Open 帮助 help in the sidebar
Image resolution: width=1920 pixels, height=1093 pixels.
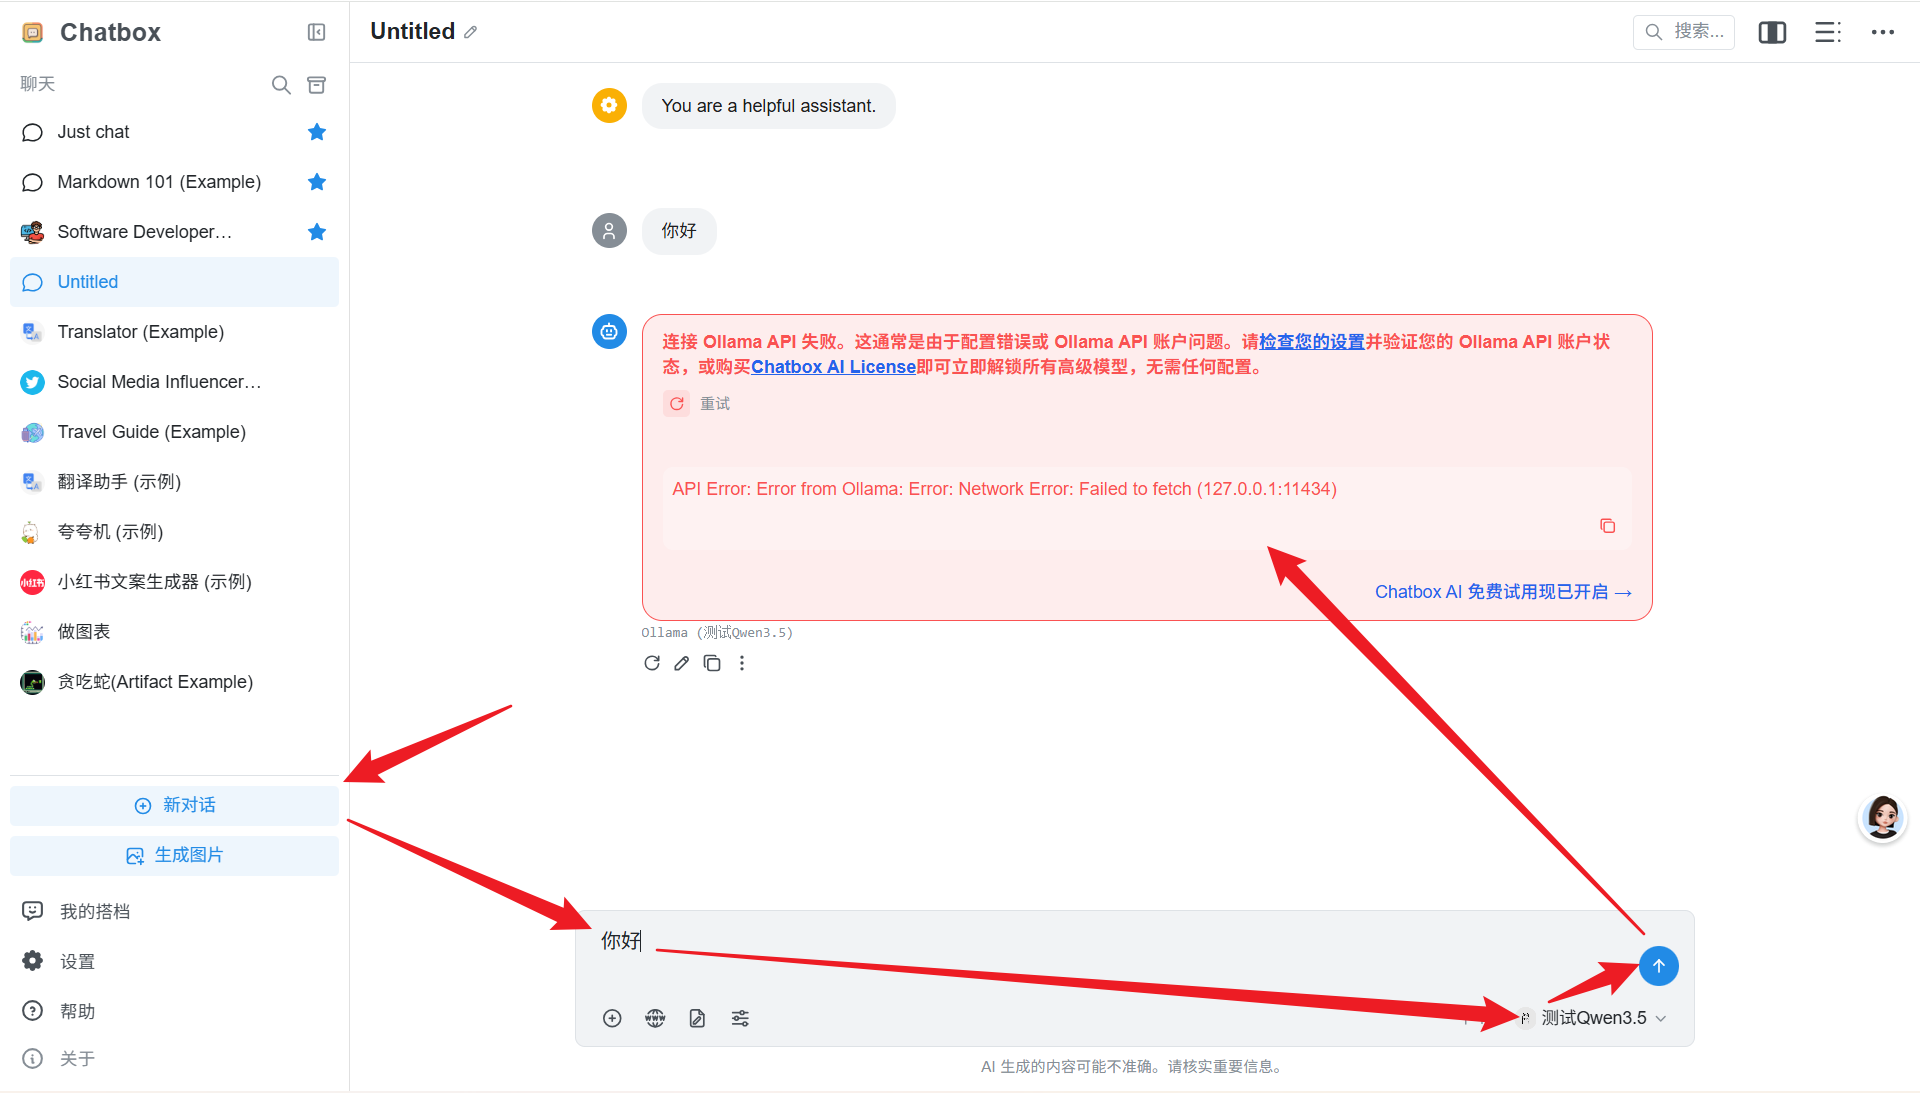tap(174, 1011)
